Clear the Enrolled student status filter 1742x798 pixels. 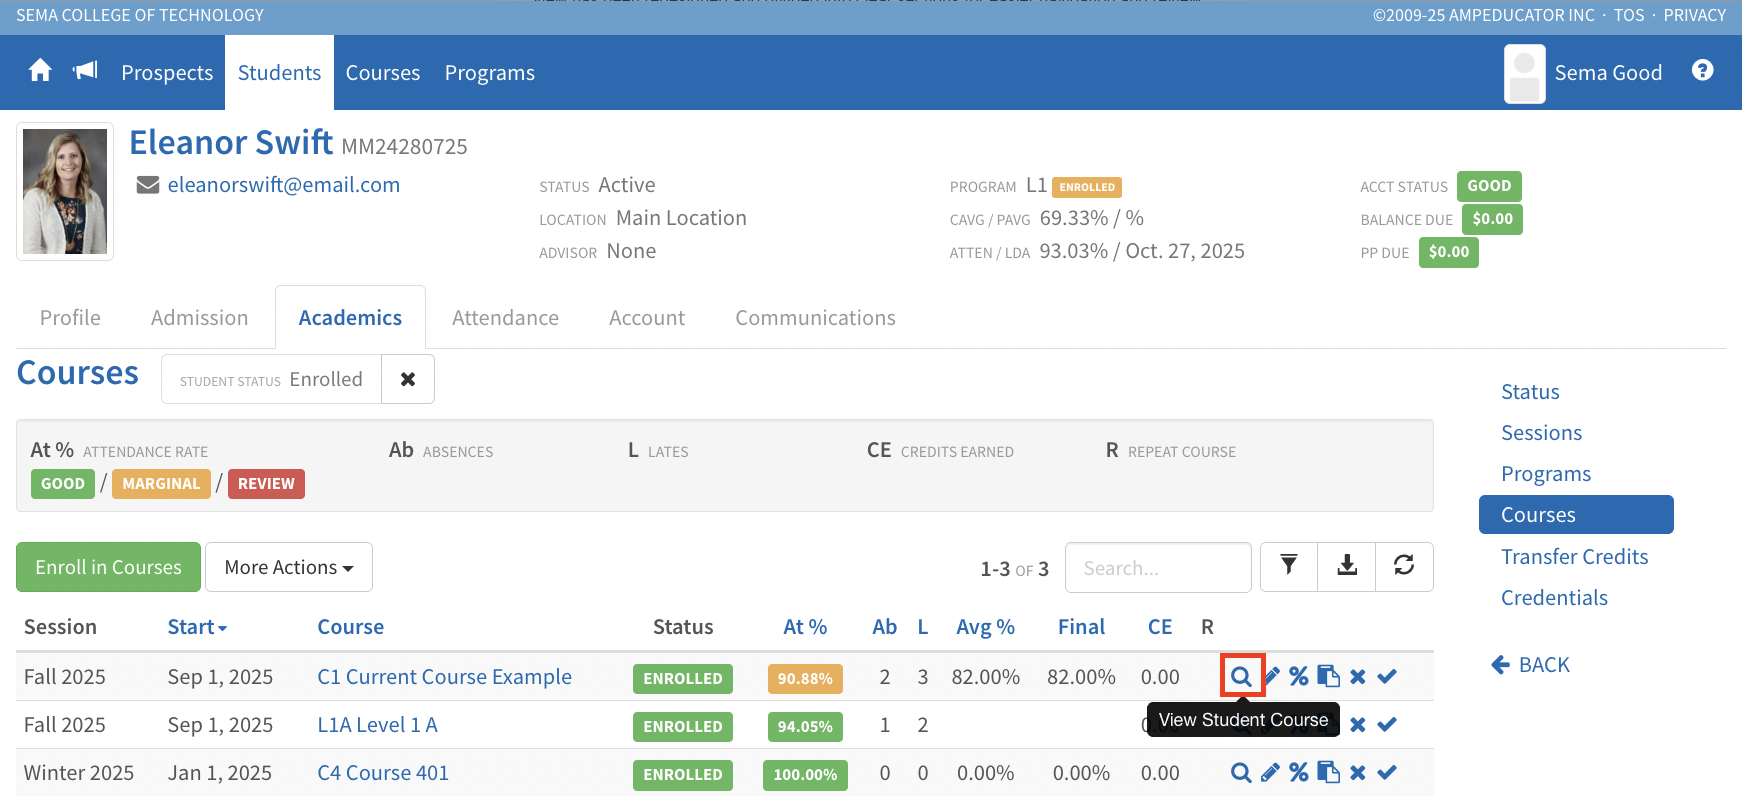[x=408, y=380]
